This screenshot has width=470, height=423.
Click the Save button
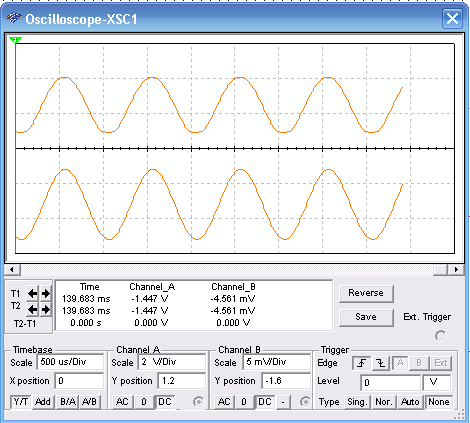[x=366, y=317]
